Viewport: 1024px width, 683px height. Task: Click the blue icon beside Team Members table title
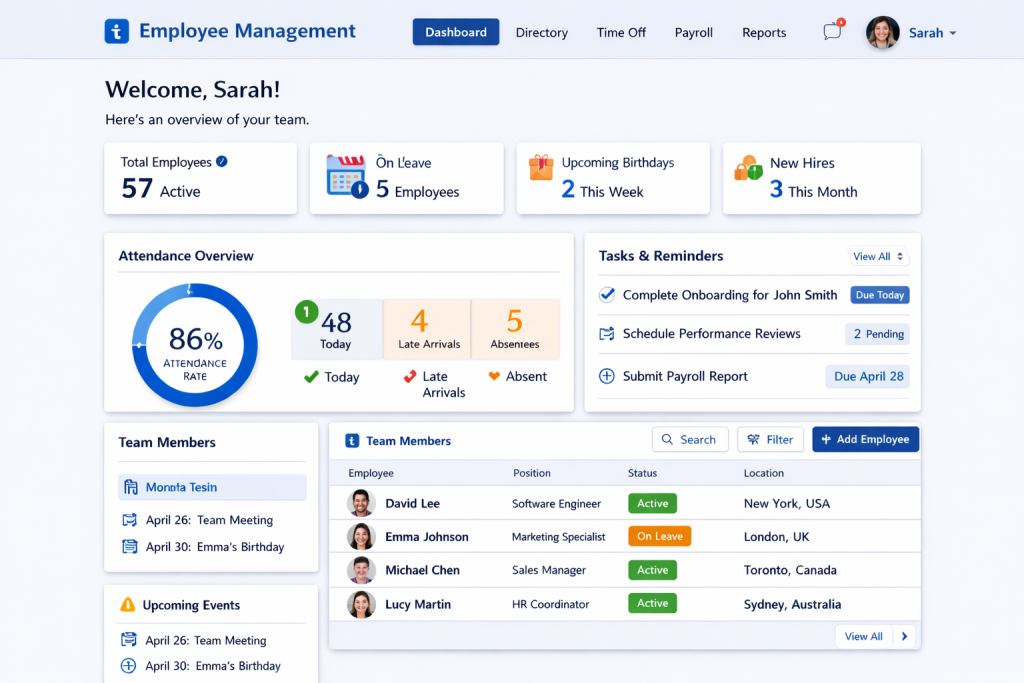(x=352, y=441)
